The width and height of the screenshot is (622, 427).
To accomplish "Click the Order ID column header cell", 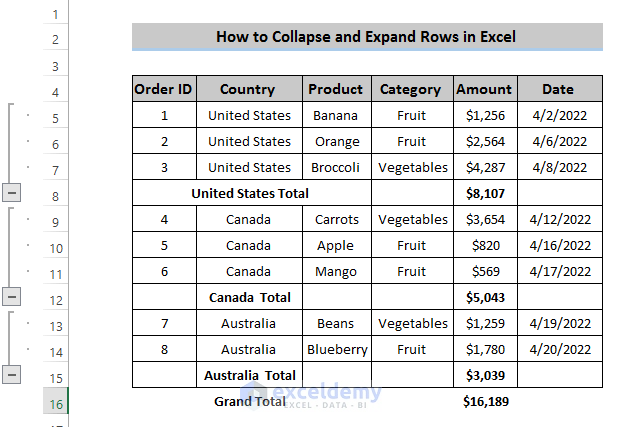I will (x=164, y=89).
